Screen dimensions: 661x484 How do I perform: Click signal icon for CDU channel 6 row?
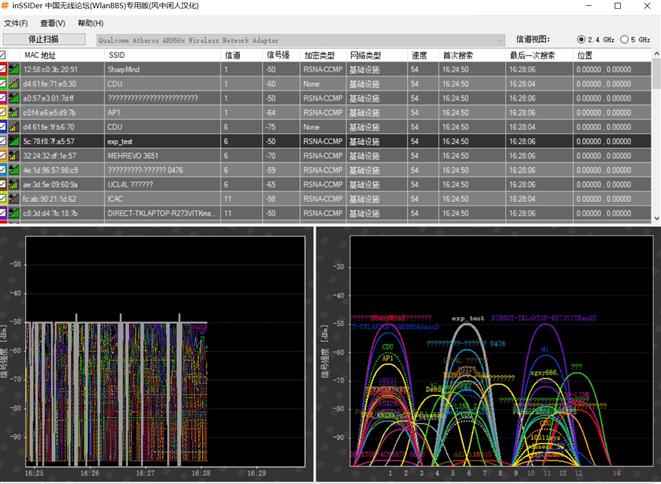click(14, 126)
